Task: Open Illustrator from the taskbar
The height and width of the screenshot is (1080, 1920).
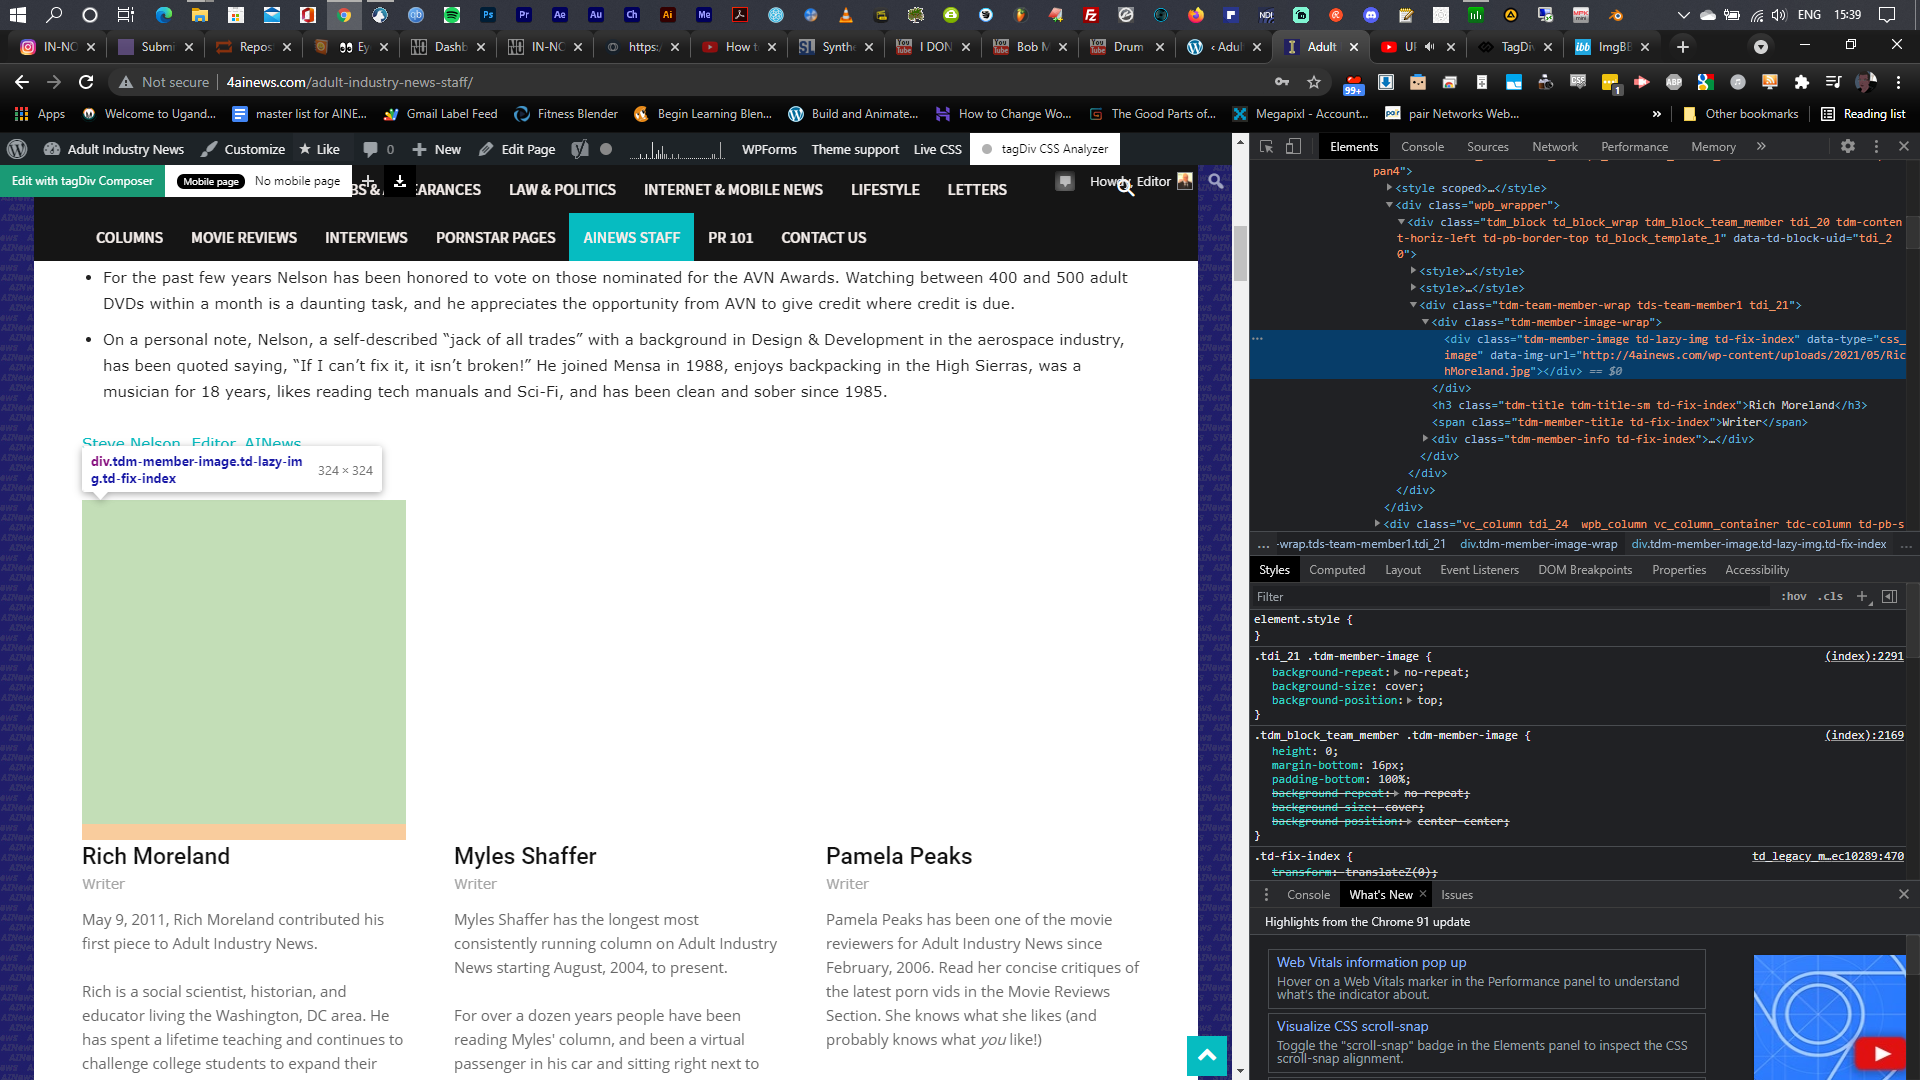Action: [668, 15]
